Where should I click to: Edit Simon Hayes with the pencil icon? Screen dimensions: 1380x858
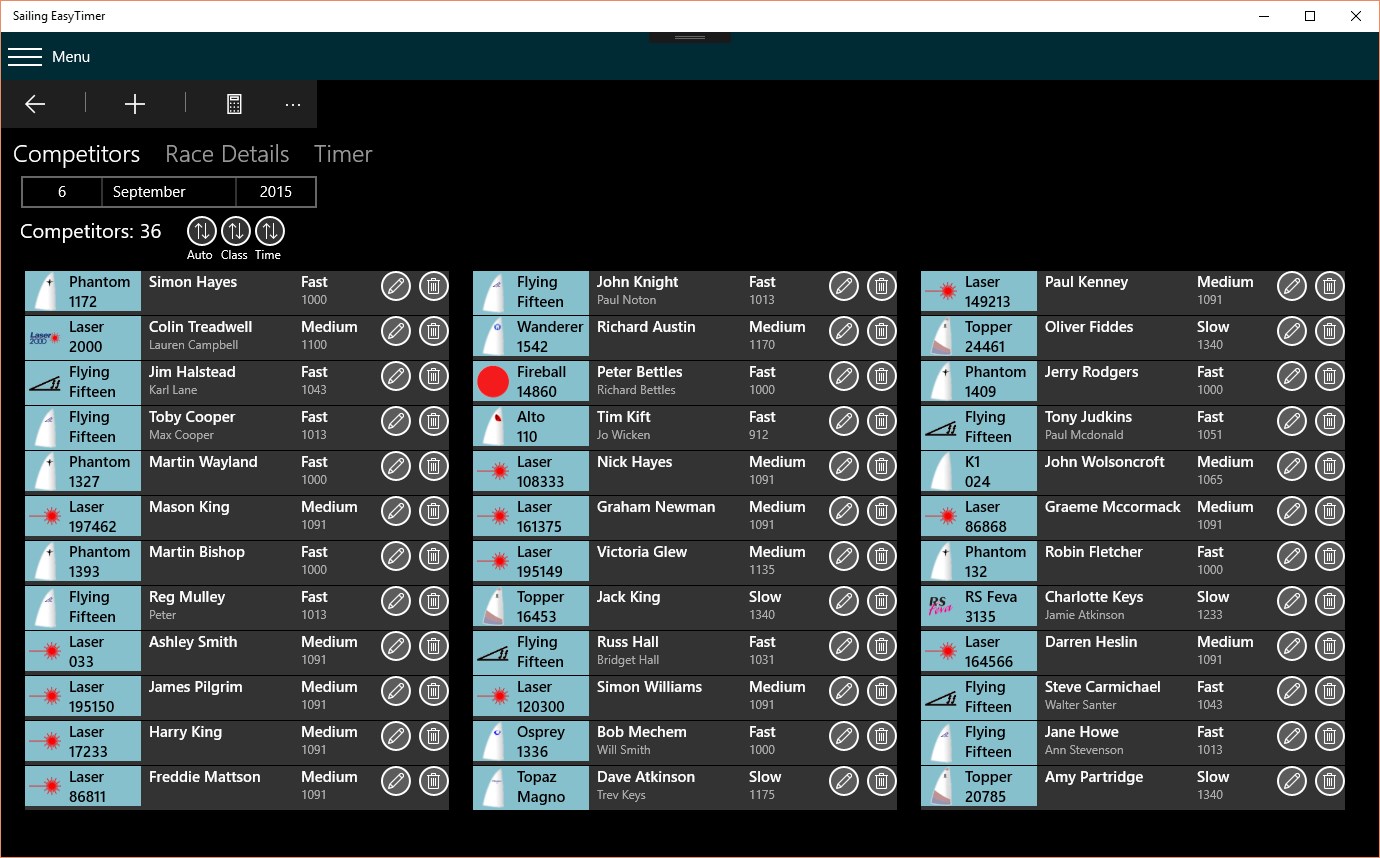(x=395, y=286)
